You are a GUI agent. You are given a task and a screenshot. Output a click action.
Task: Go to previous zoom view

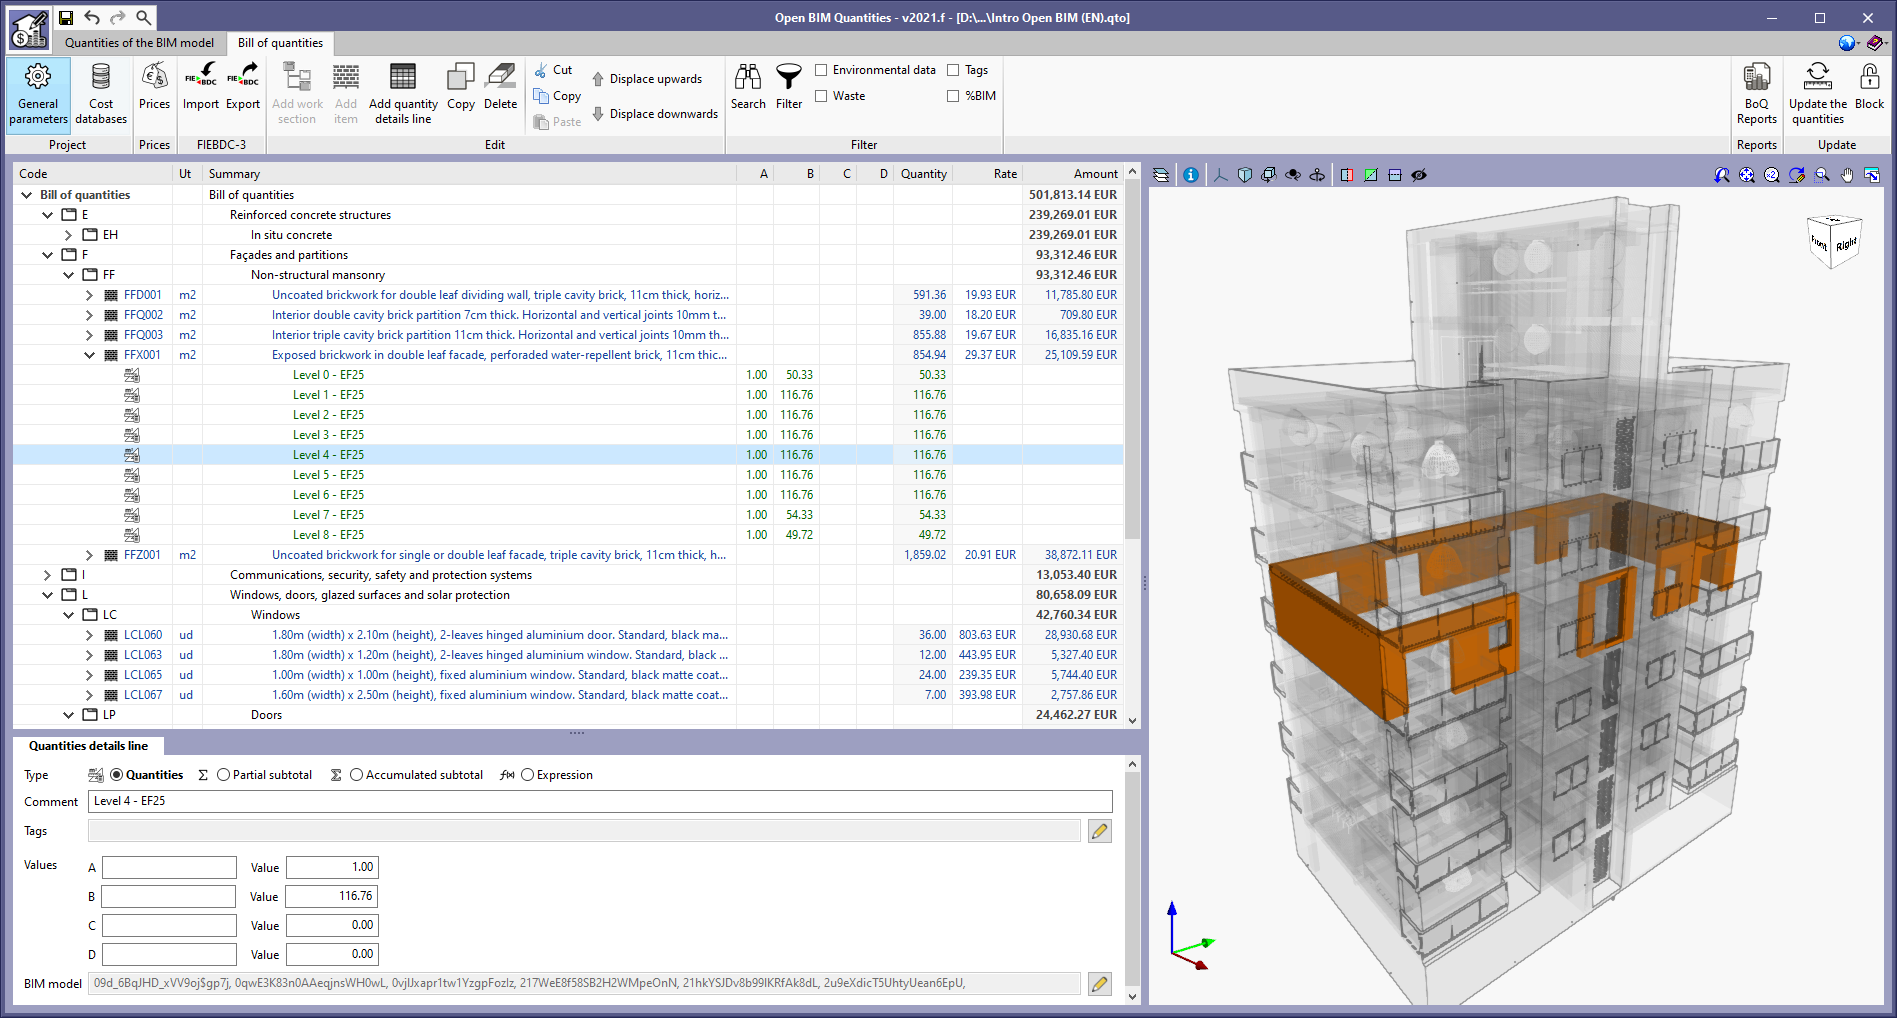(x=1722, y=175)
